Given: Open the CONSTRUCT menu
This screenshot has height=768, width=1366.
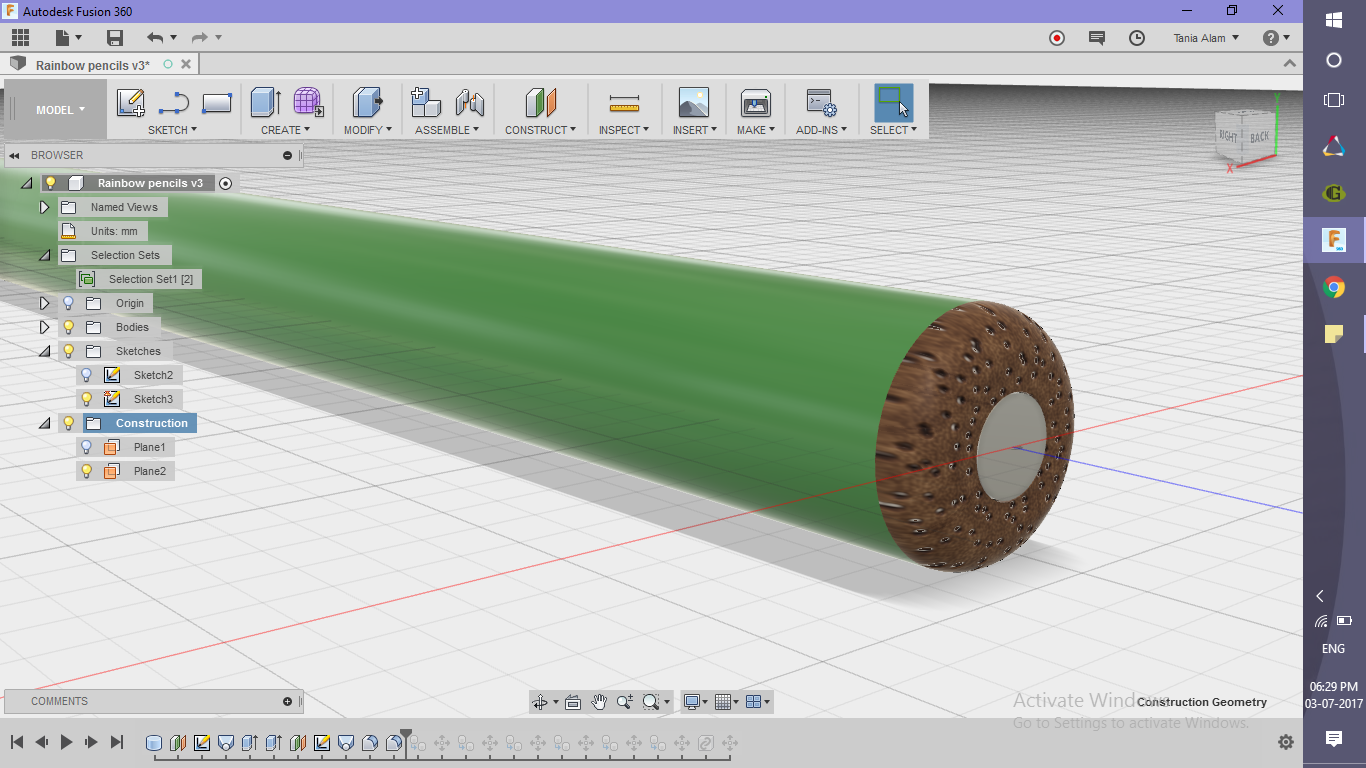Looking at the screenshot, I should point(540,130).
